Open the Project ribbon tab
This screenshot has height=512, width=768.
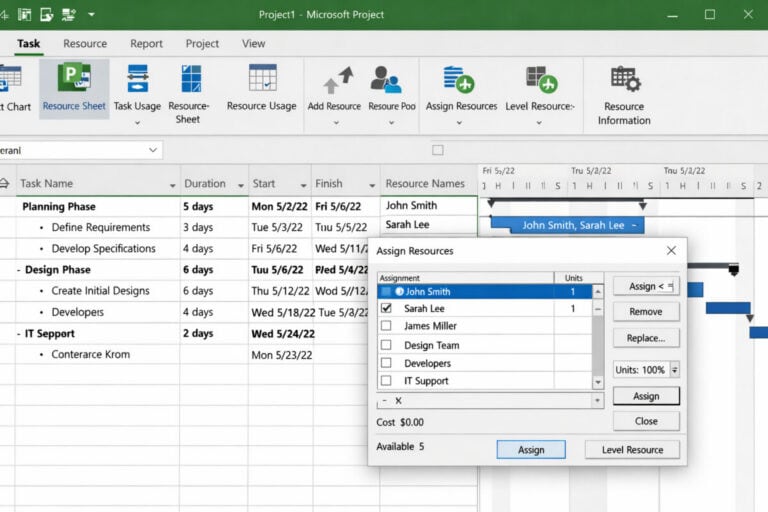[x=202, y=44]
